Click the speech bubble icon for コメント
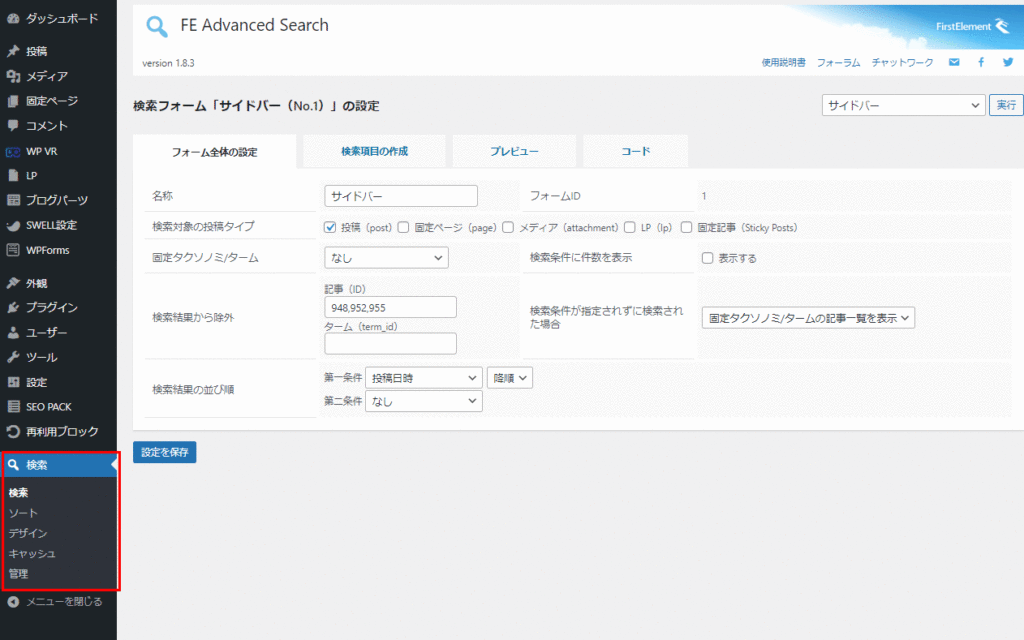1024x640 pixels. pos(13,125)
